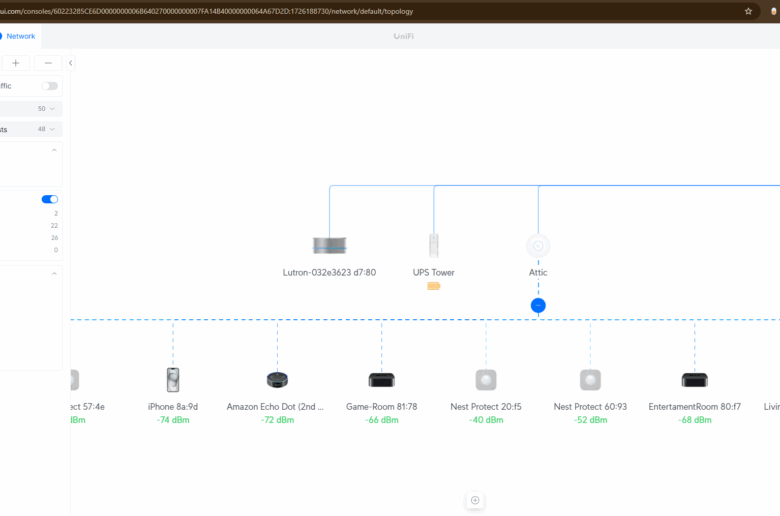The image size is (780, 516).
Task: Turn off the blue enabled toggle switch
Action: pyautogui.click(x=50, y=199)
